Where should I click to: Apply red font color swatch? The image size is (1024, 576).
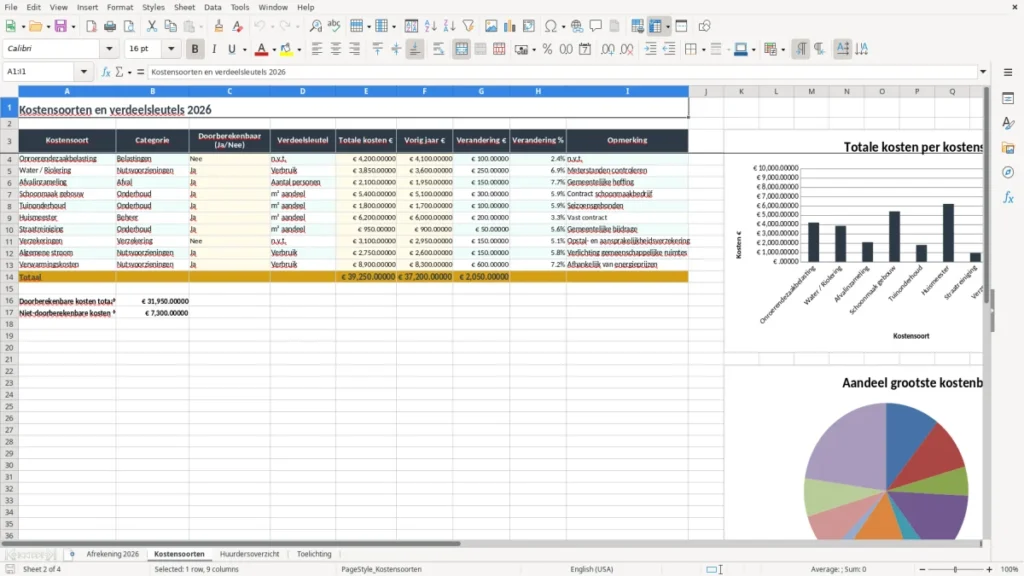261,49
